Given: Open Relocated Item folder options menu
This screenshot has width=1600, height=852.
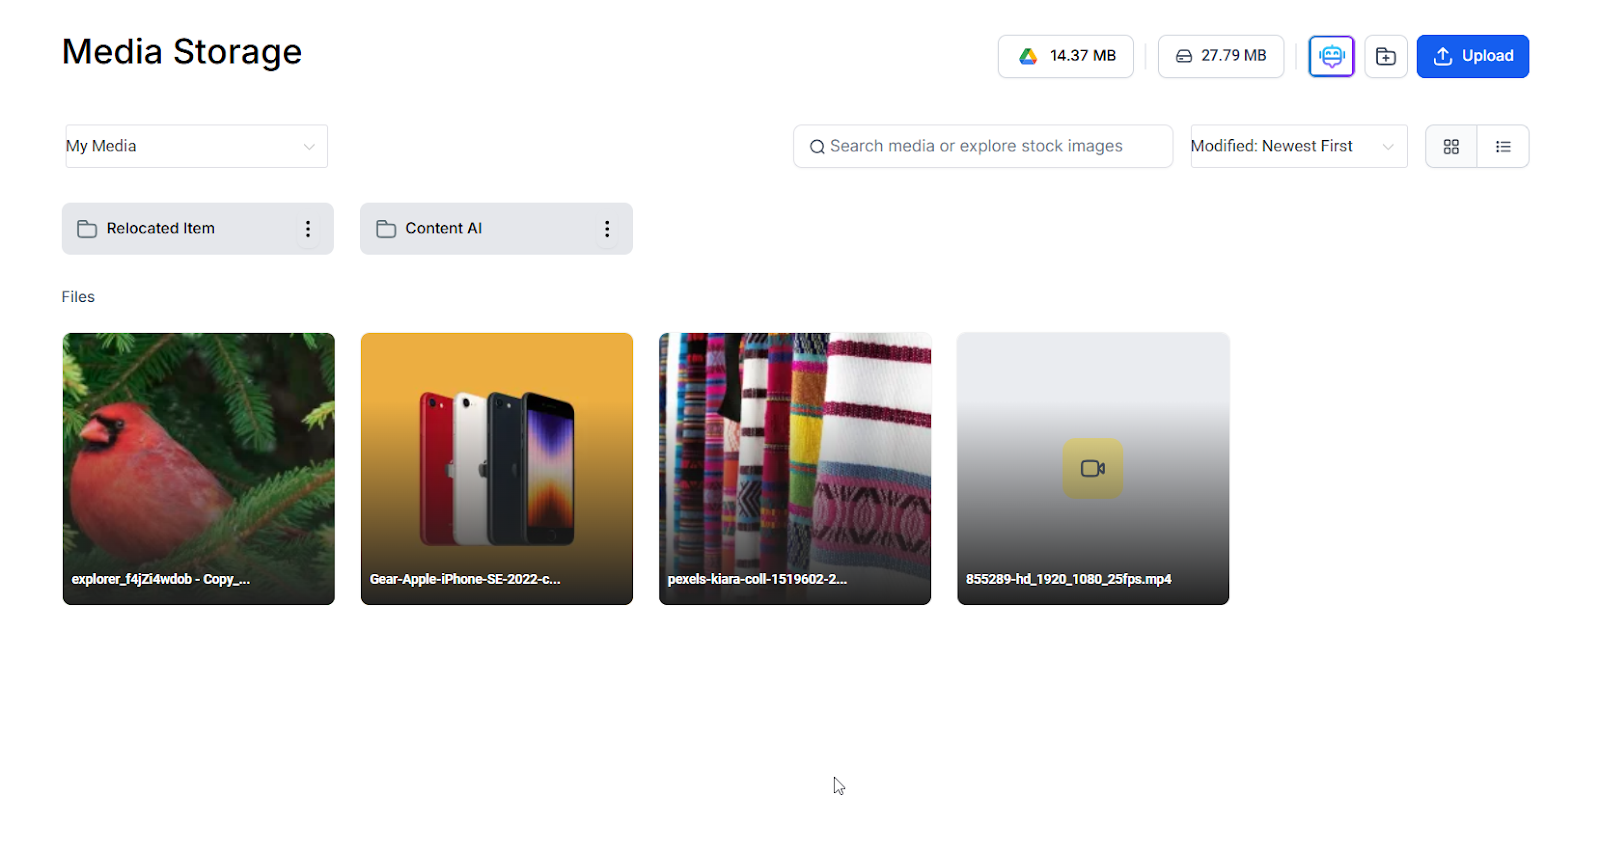Looking at the screenshot, I should pos(308,229).
